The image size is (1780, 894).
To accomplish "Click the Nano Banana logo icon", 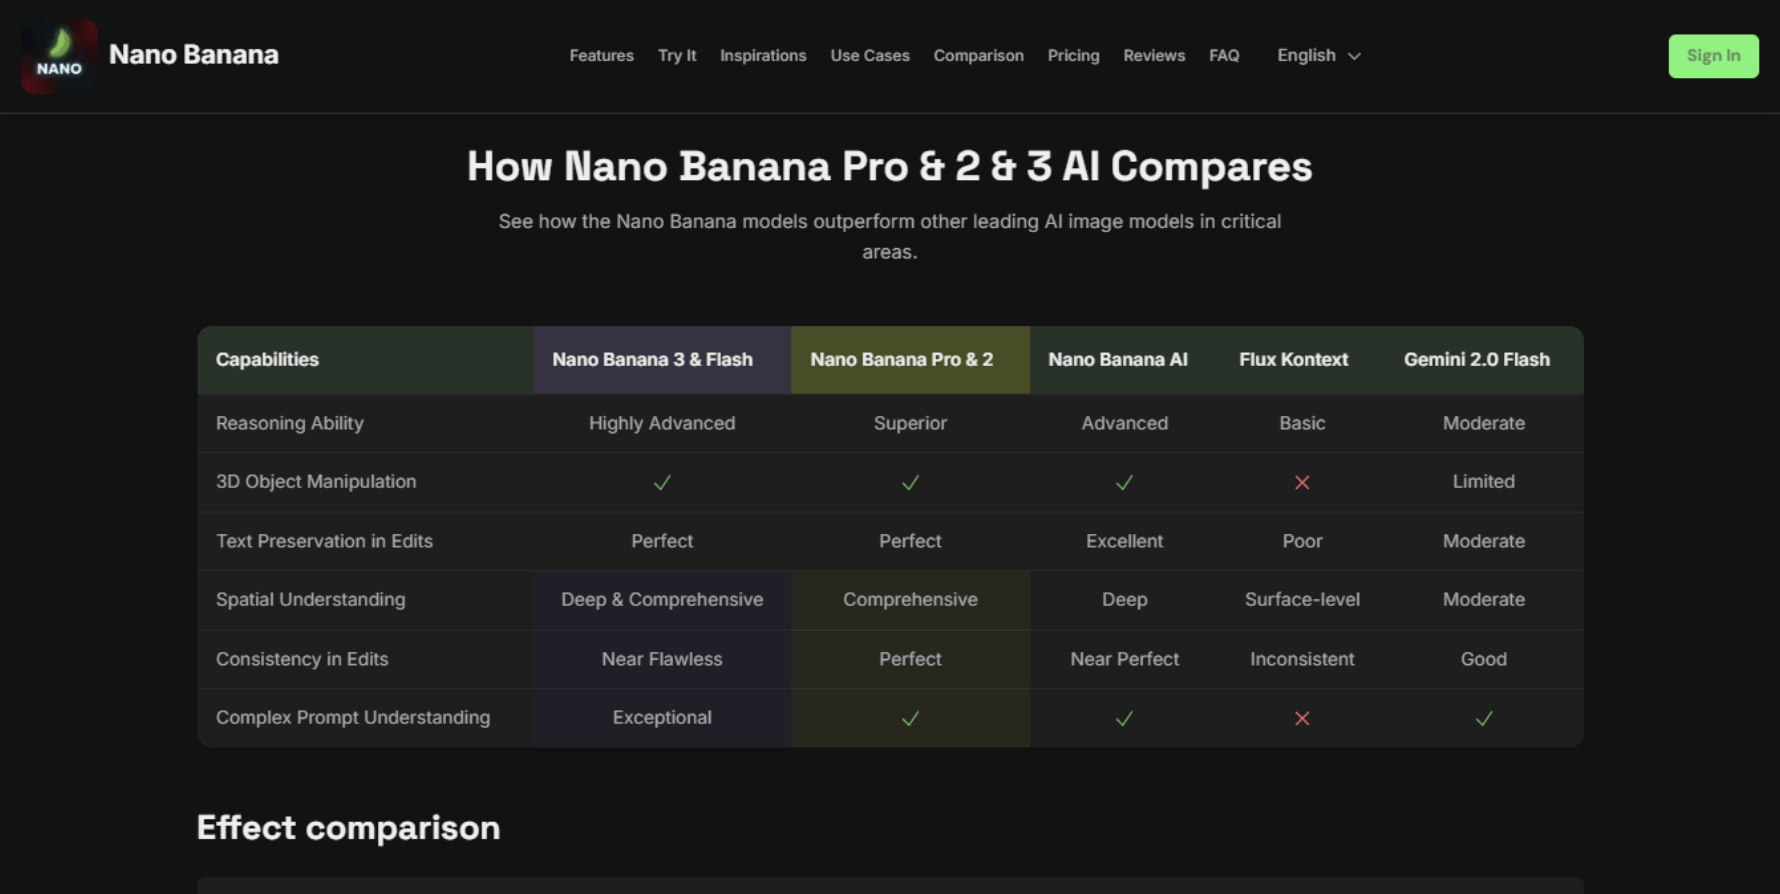I will (x=59, y=56).
